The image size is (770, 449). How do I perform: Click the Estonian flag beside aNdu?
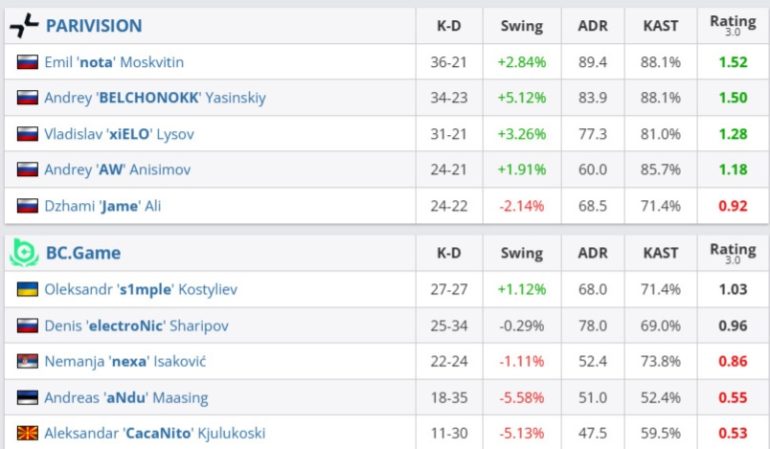tap(27, 397)
